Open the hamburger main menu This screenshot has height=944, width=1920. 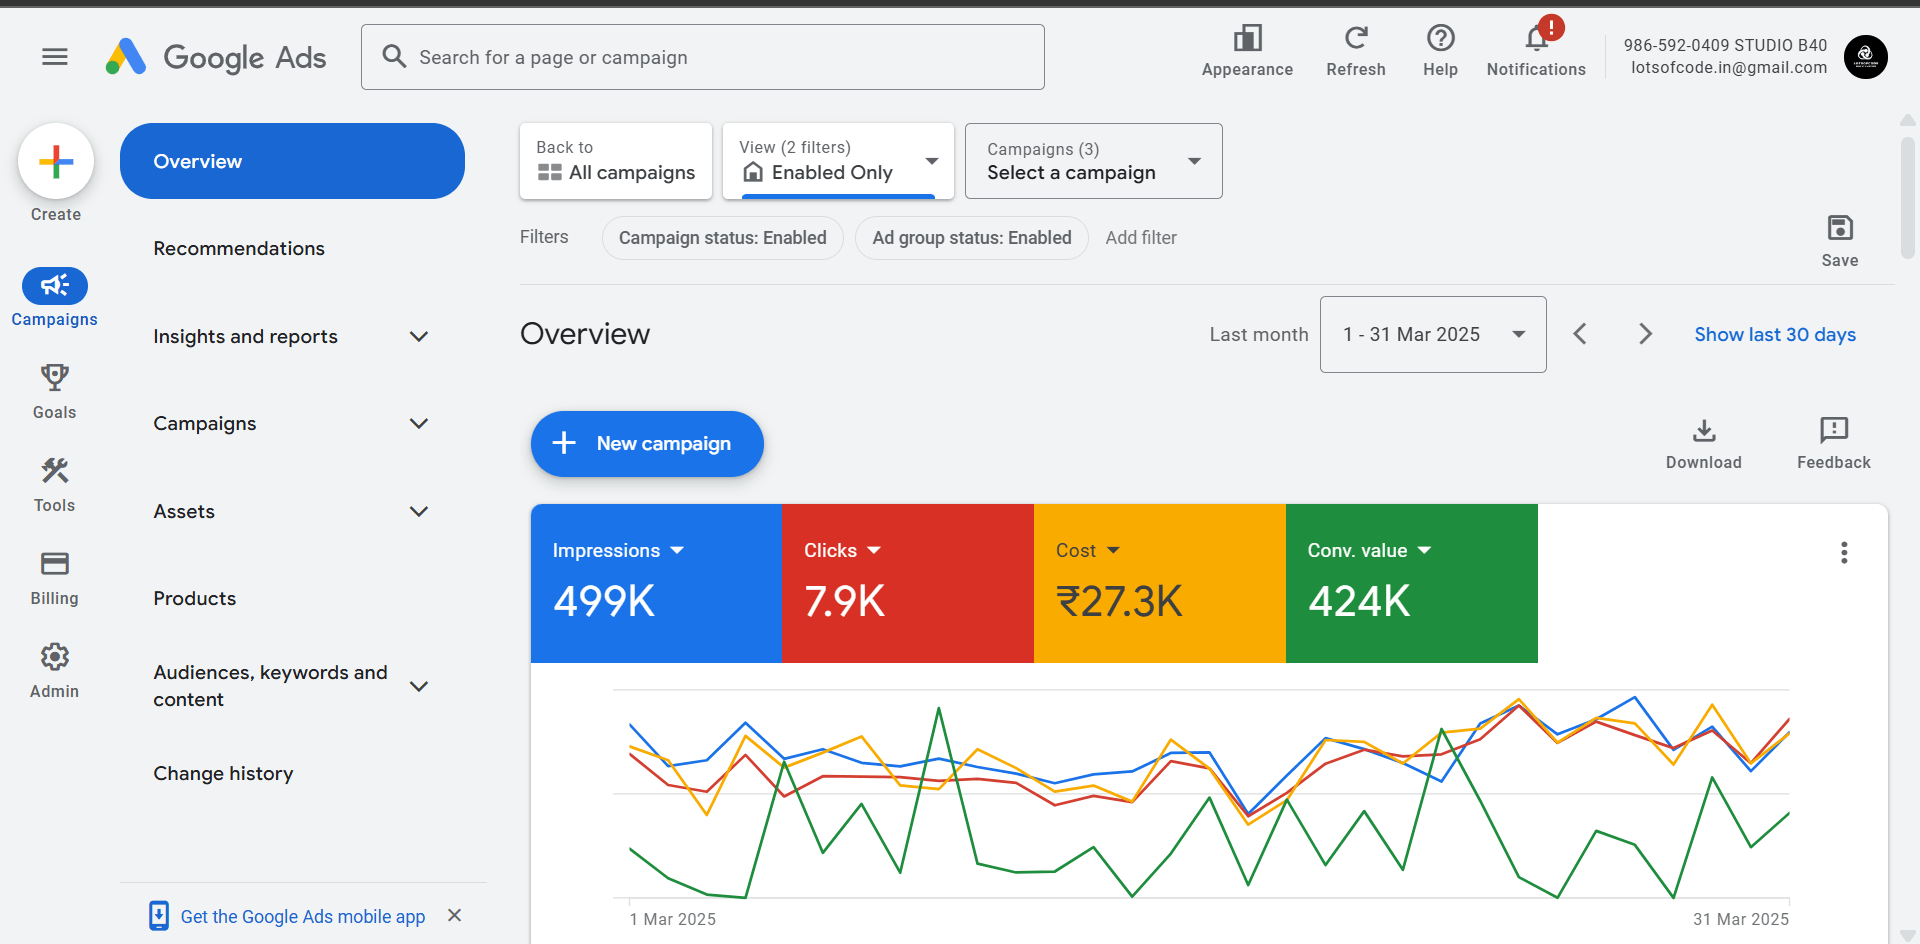click(x=55, y=57)
